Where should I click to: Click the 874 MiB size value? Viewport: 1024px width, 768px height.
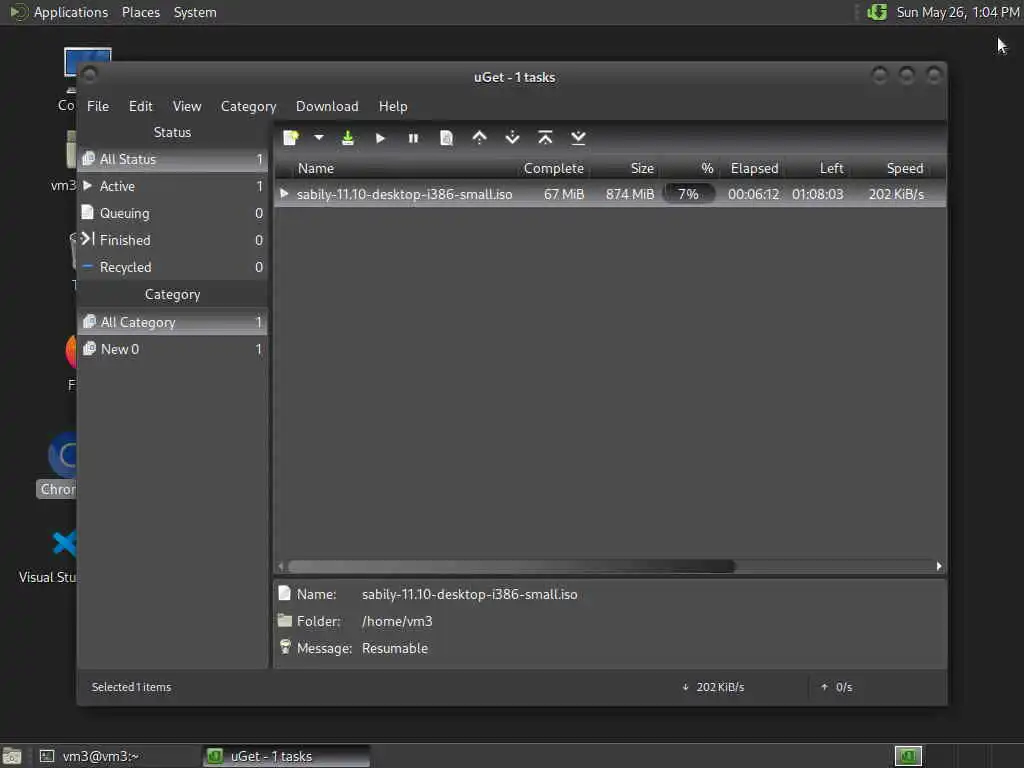tap(630, 194)
